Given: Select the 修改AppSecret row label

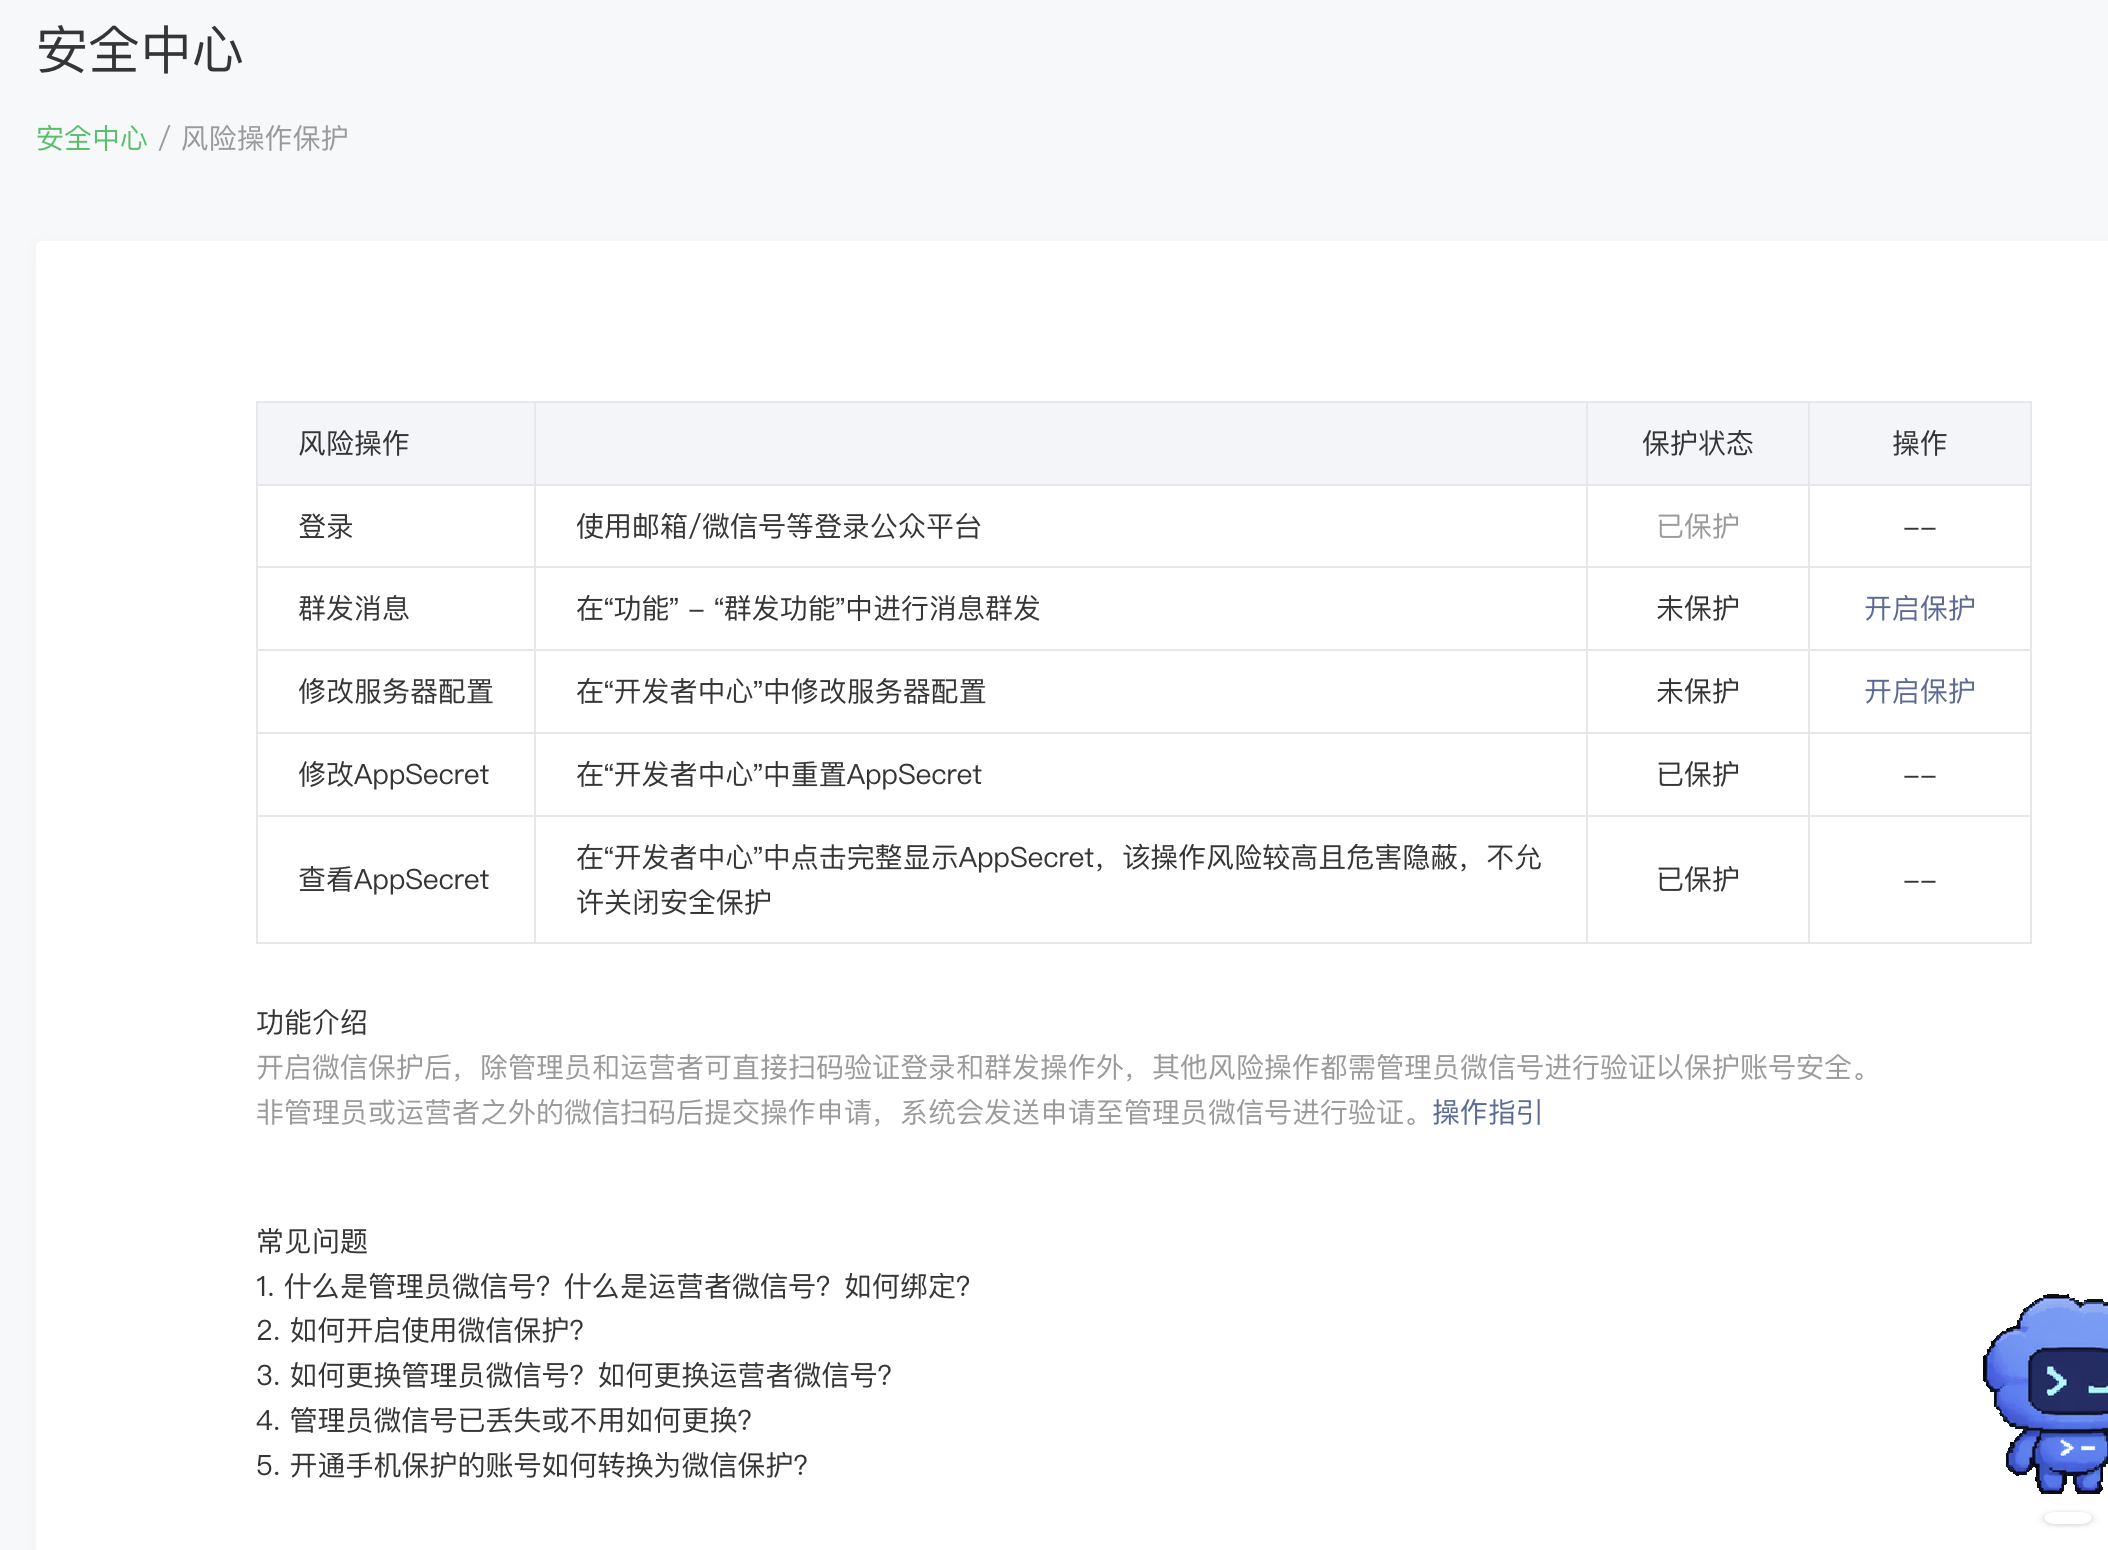Looking at the screenshot, I should [393, 774].
